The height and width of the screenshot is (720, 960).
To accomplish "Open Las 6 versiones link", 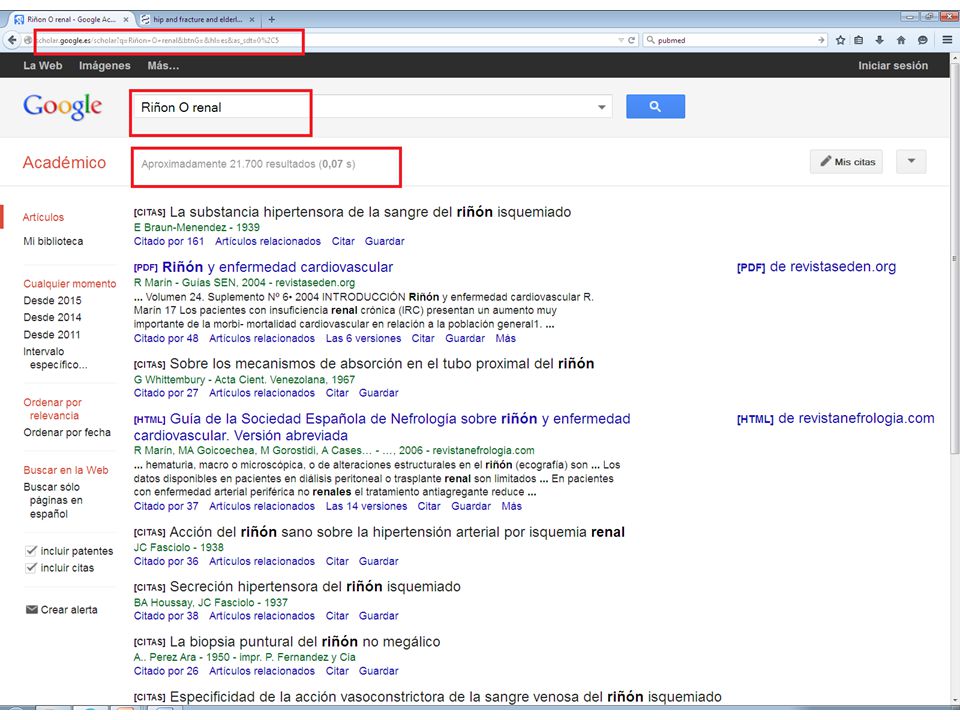I will 363,338.
